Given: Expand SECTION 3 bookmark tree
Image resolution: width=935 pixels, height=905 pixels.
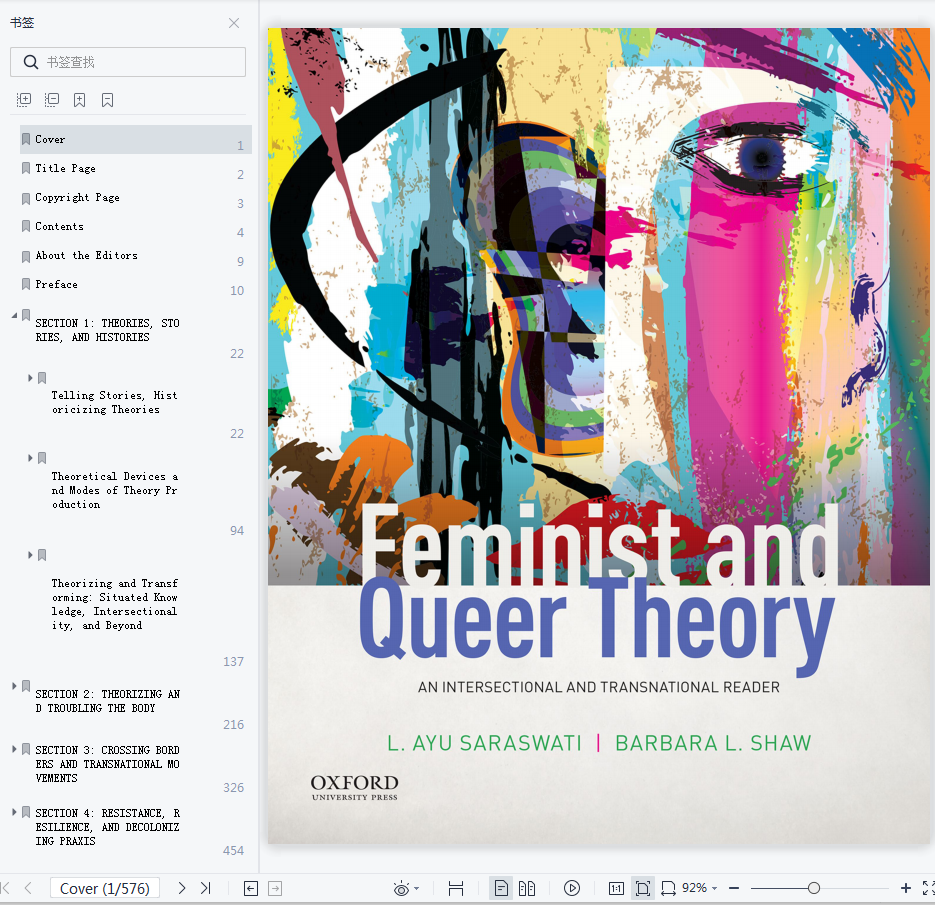Looking at the screenshot, I should [14, 749].
